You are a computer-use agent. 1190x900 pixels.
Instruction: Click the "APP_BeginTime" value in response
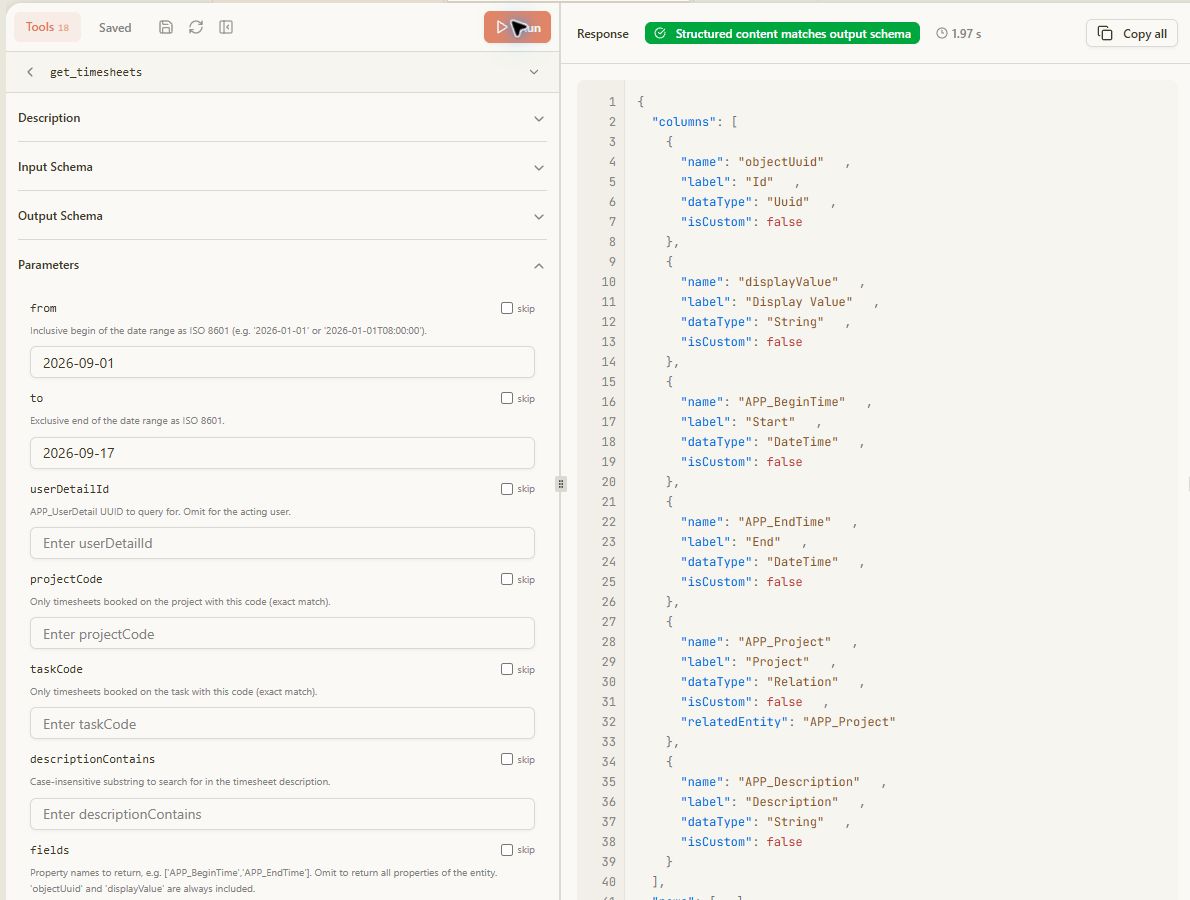(792, 401)
